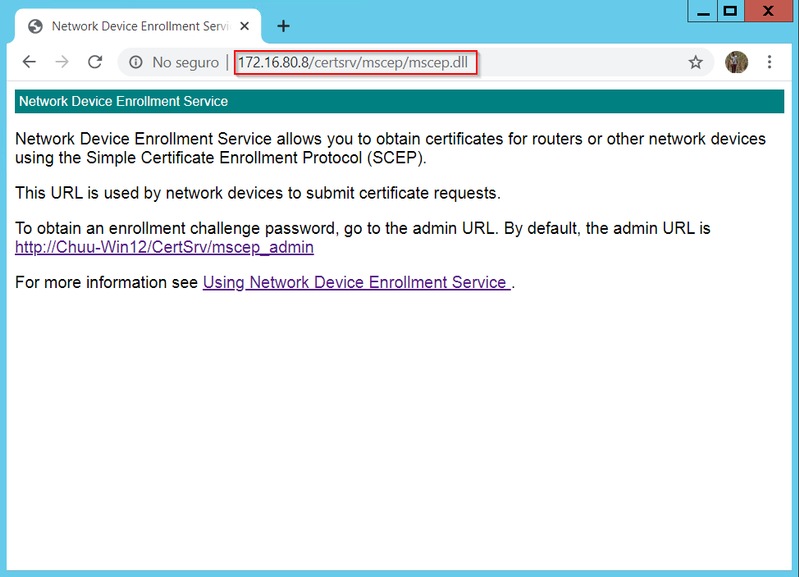Click the forward navigation arrow
This screenshot has height=577, width=799.
(x=62, y=62)
